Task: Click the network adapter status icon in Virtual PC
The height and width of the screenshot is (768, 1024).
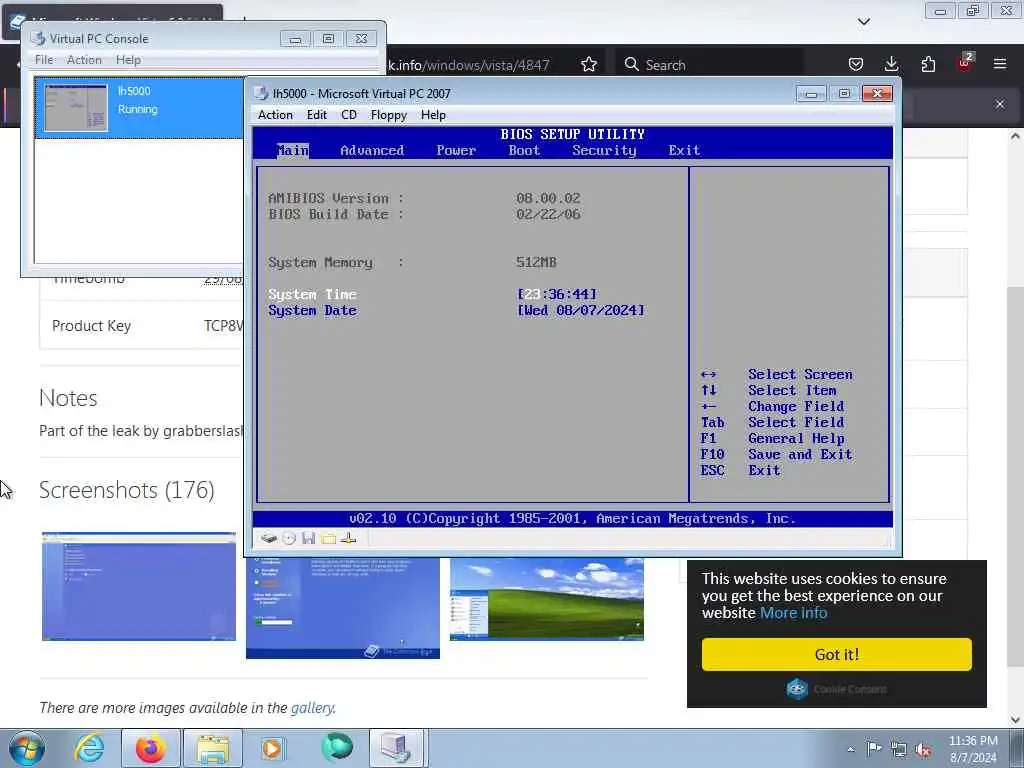Action: (348, 538)
